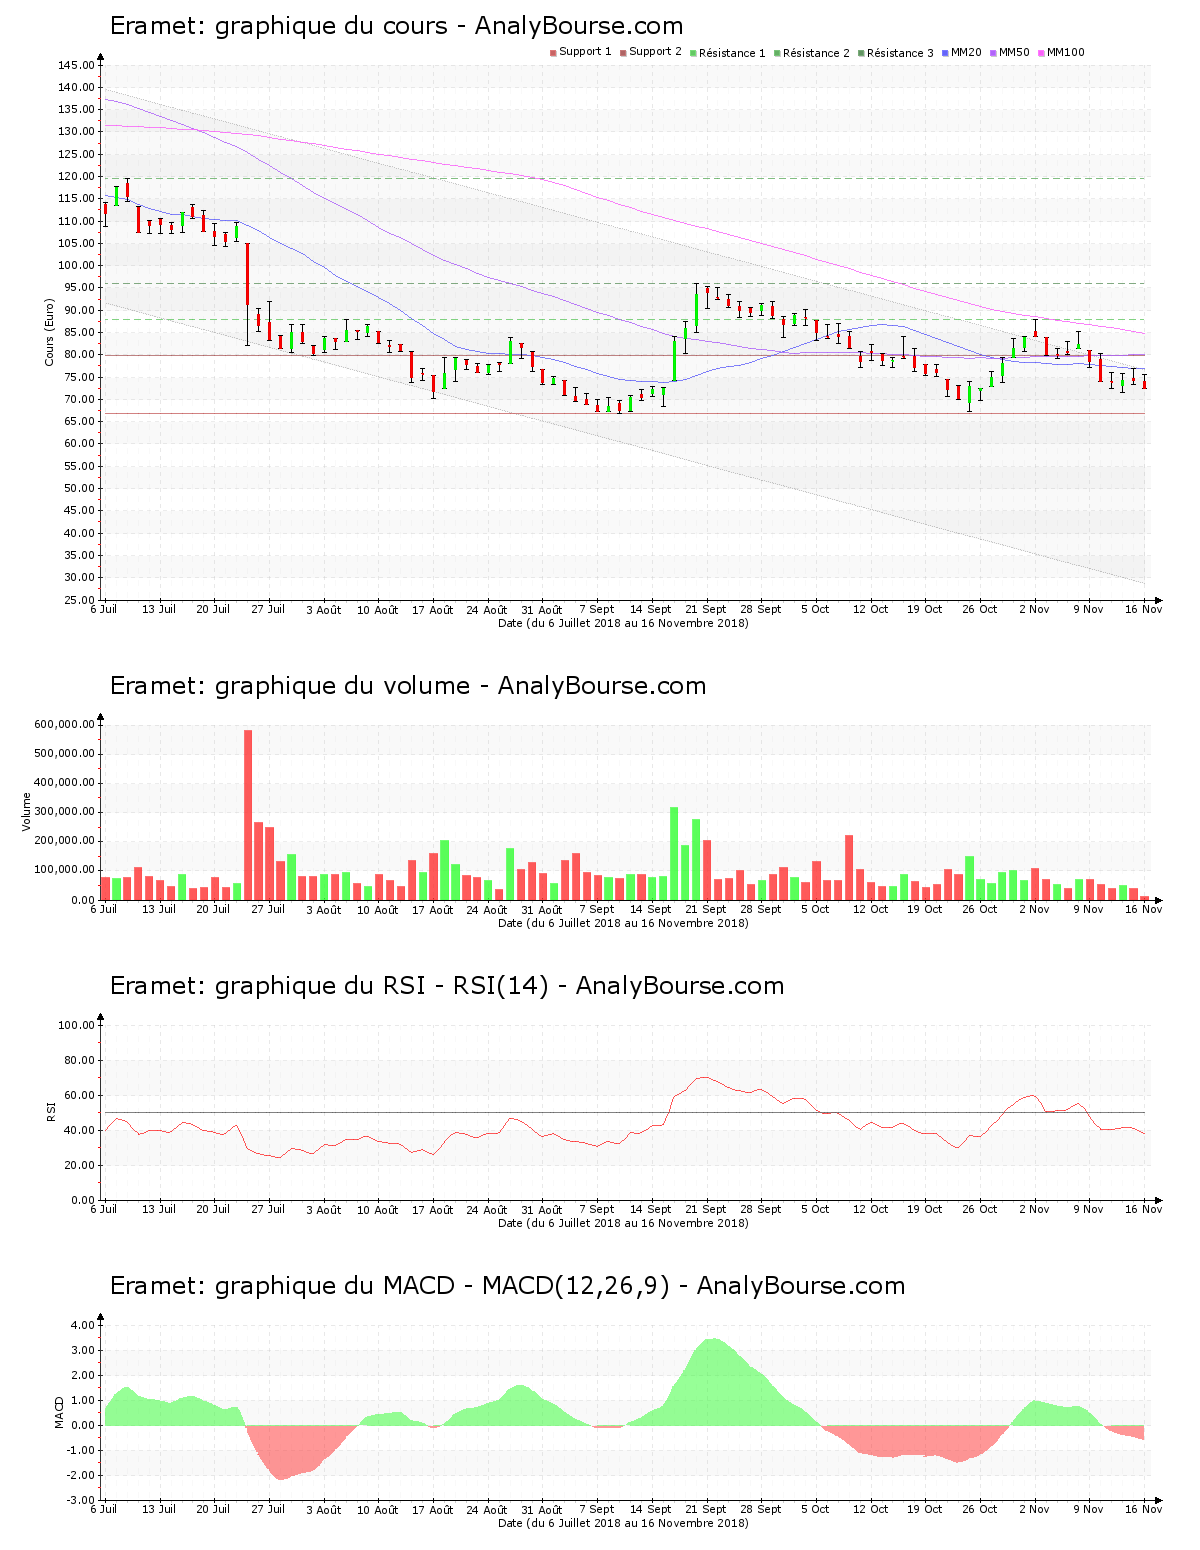Click the date range caption under MACD chart
The height and width of the screenshot is (1550, 1200).
(623, 1523)
